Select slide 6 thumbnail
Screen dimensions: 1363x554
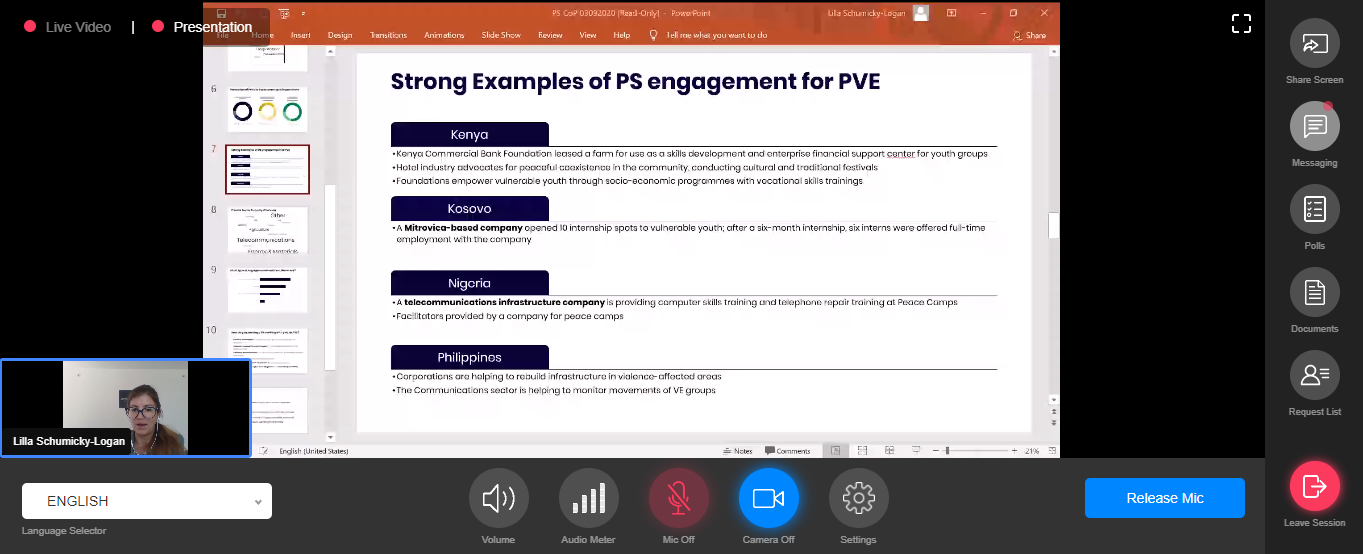(x=267, y=109)
